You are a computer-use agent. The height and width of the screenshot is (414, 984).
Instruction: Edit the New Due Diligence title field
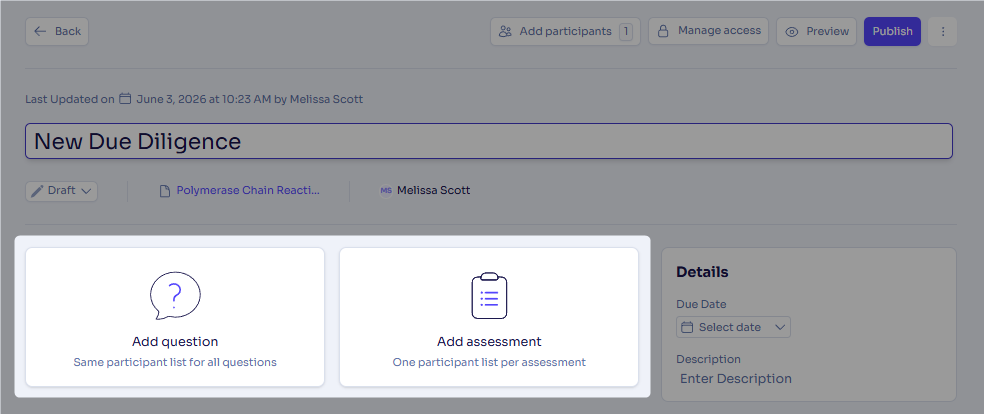click(489, 141)
